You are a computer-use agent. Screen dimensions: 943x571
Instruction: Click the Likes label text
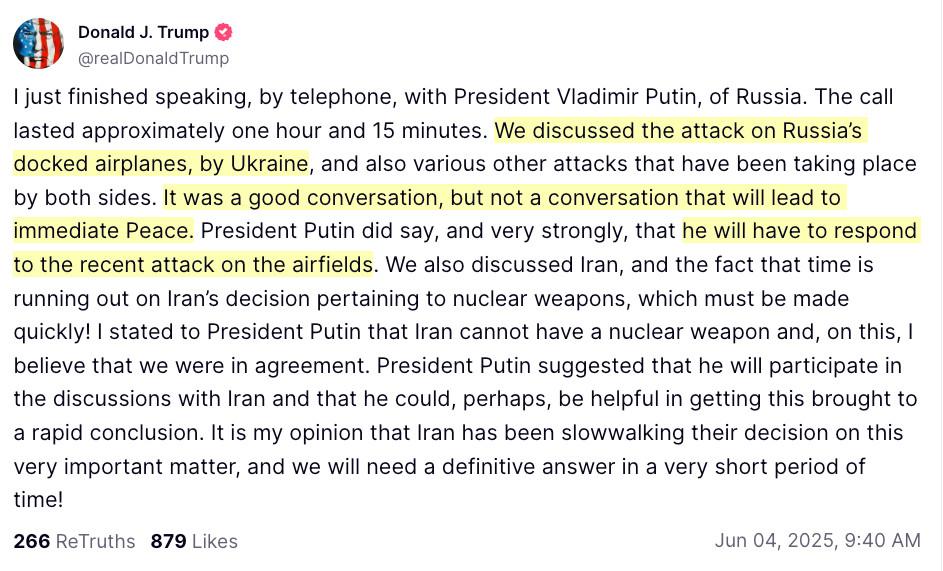click(x=215, y=541)
